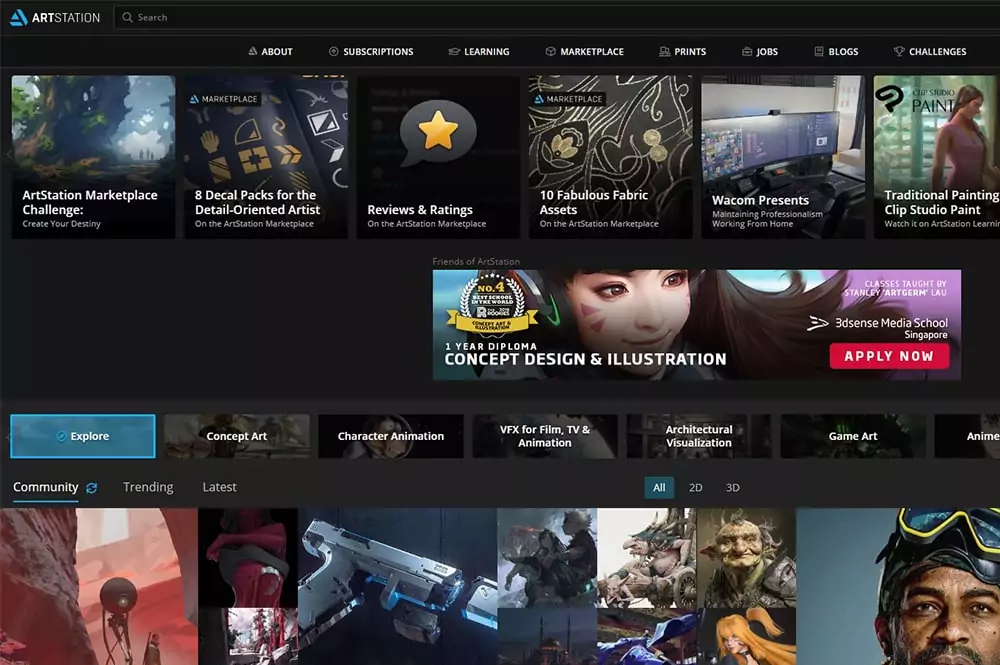Select the Character Animation channel

[391, 436]
